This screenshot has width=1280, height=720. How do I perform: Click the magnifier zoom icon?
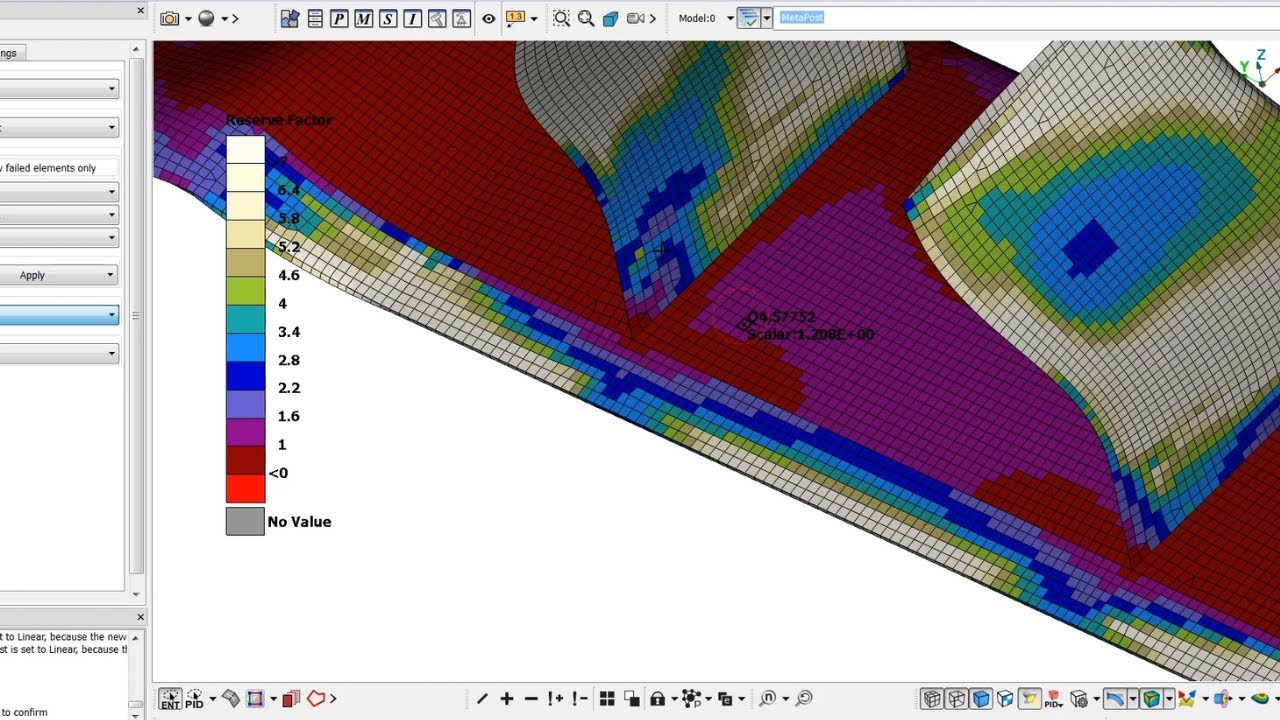pos(586,18)
